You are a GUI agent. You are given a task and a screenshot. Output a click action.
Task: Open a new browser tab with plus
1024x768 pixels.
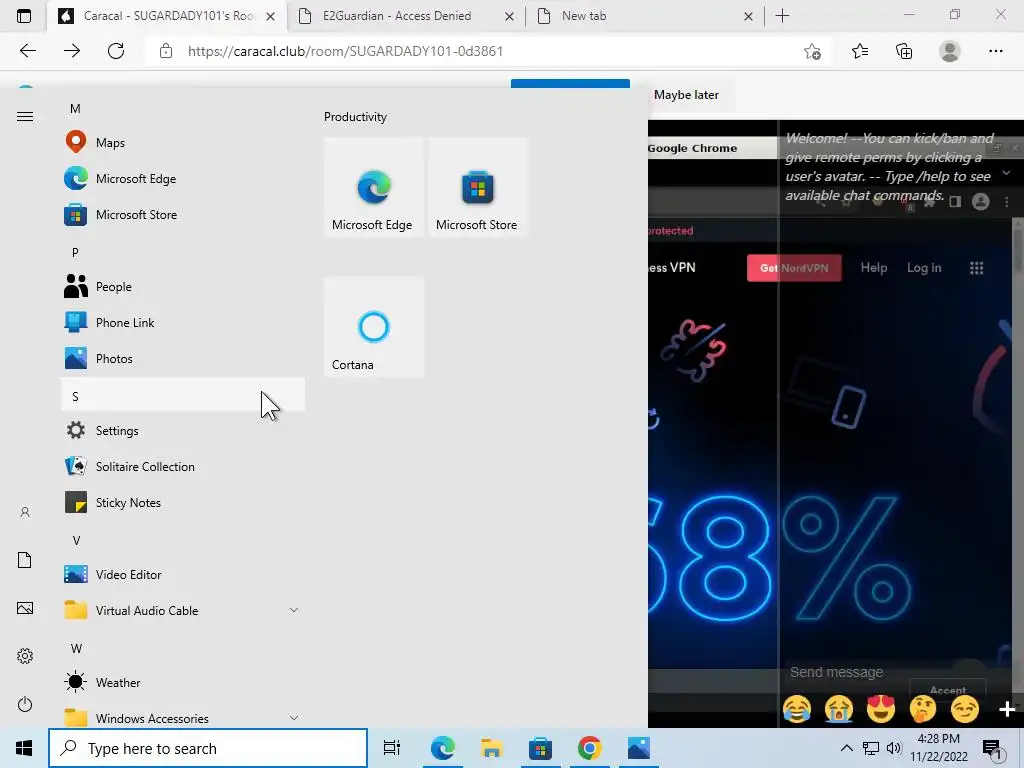[x=782, y=16]
